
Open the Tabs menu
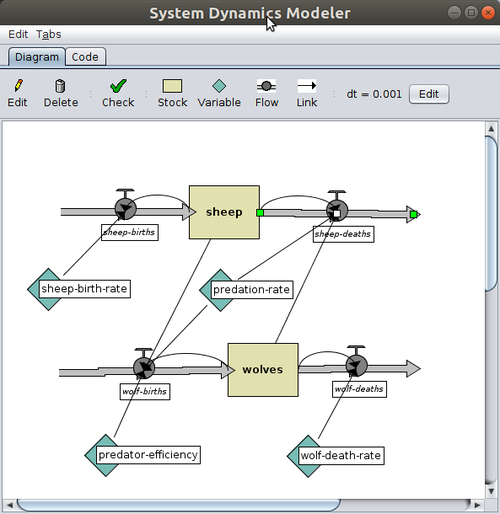click(x=49, y=34)
